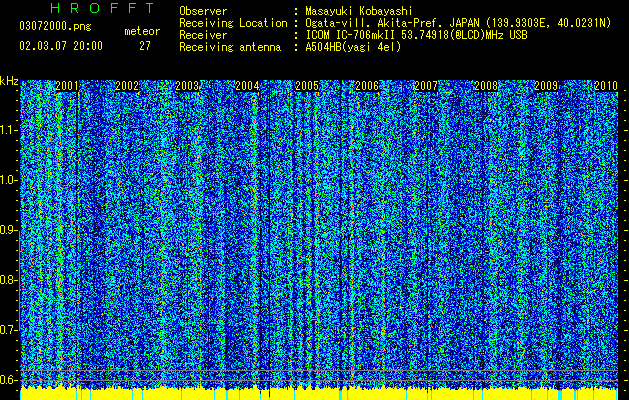Click the meteor count 27
The image size is (629, 400).
click(145, 46)
